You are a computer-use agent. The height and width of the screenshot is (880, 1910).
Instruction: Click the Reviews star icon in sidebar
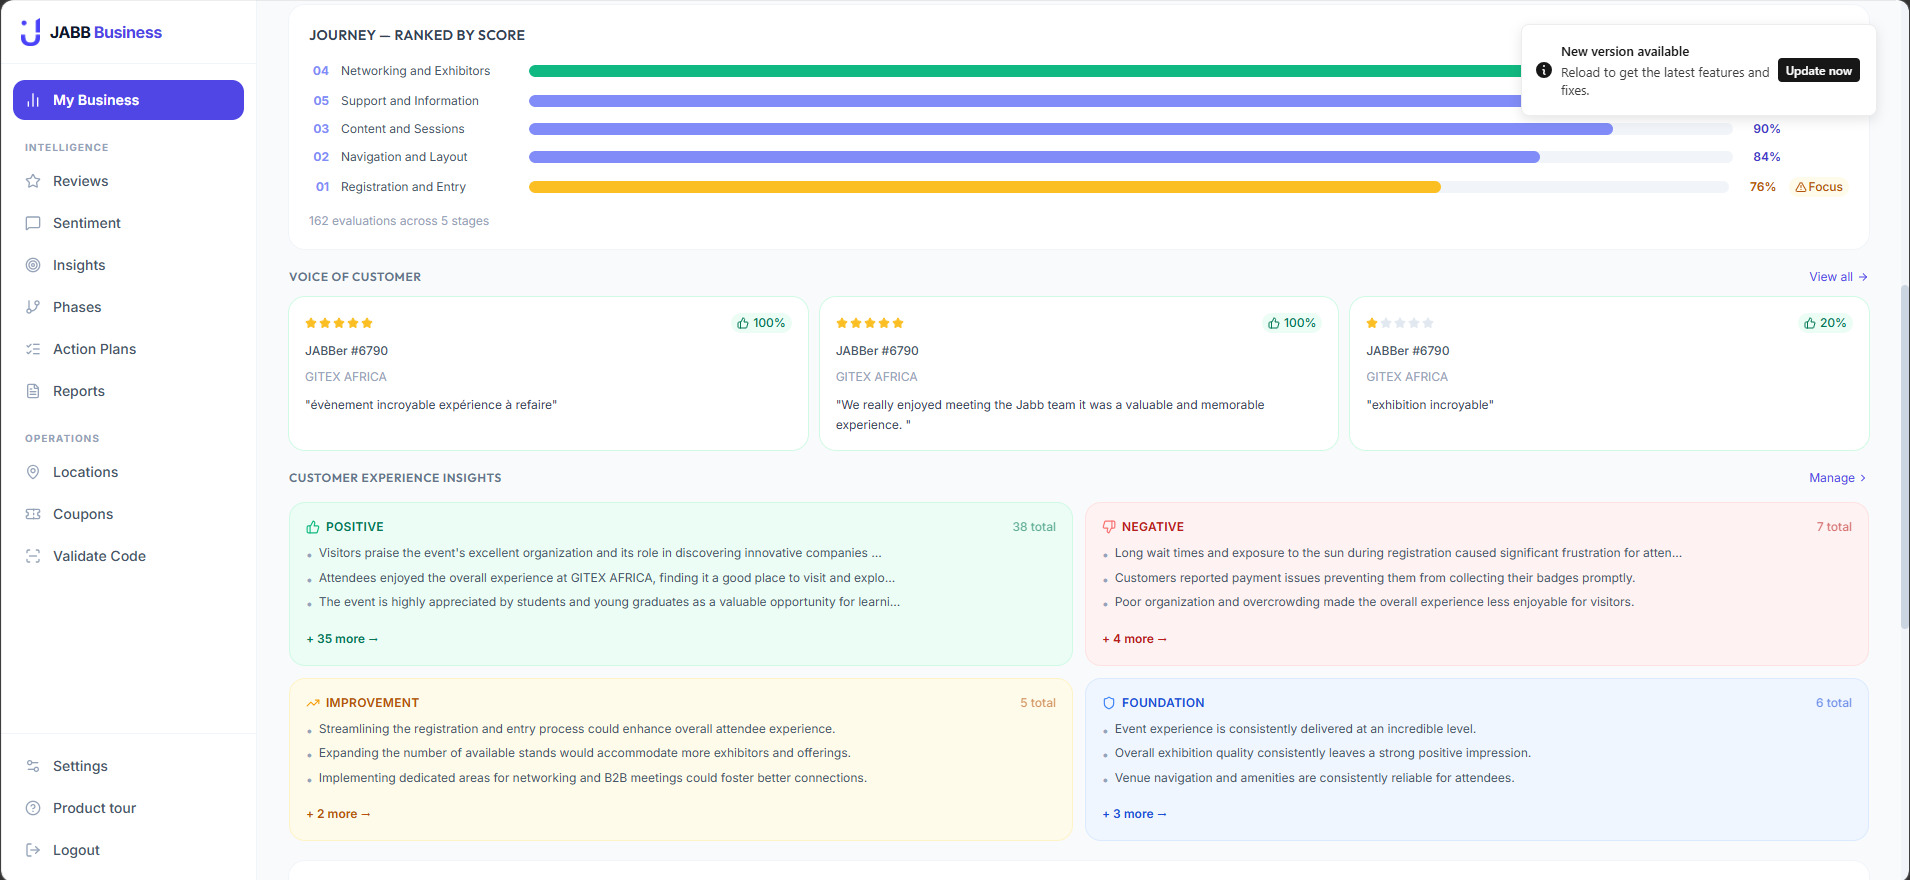pos(33,181)
